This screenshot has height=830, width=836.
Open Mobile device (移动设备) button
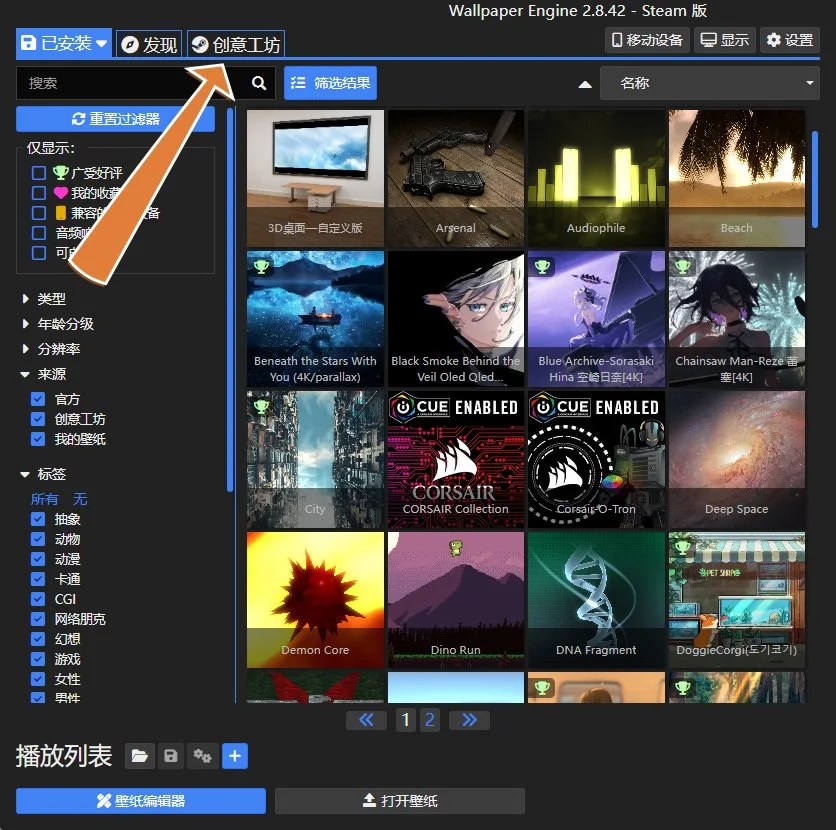click(x=647, y=40)
